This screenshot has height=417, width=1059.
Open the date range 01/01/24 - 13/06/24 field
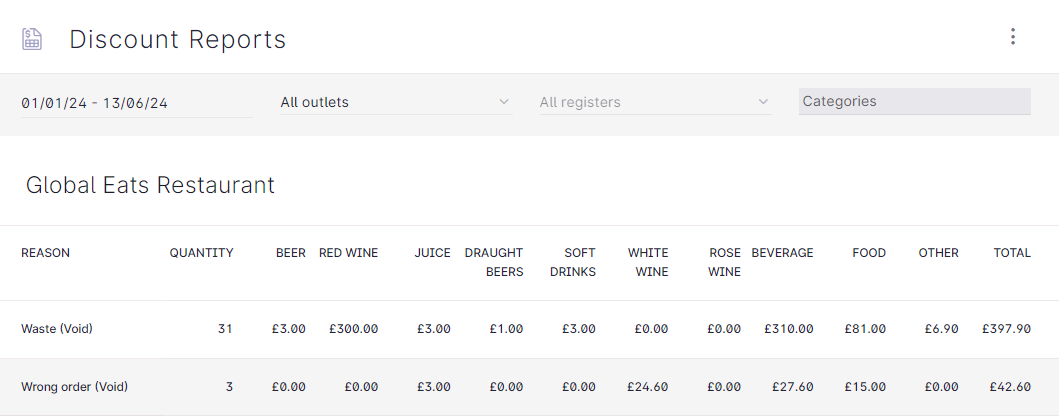(136, 103)
